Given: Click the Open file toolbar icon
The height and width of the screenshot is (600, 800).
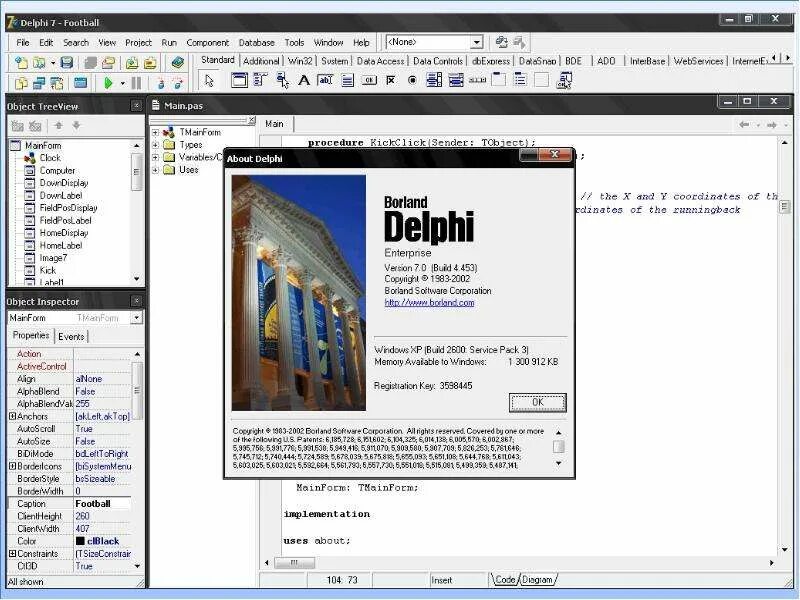Looking at the screenshot, I should pyautogui.click(x=39, y=63).
